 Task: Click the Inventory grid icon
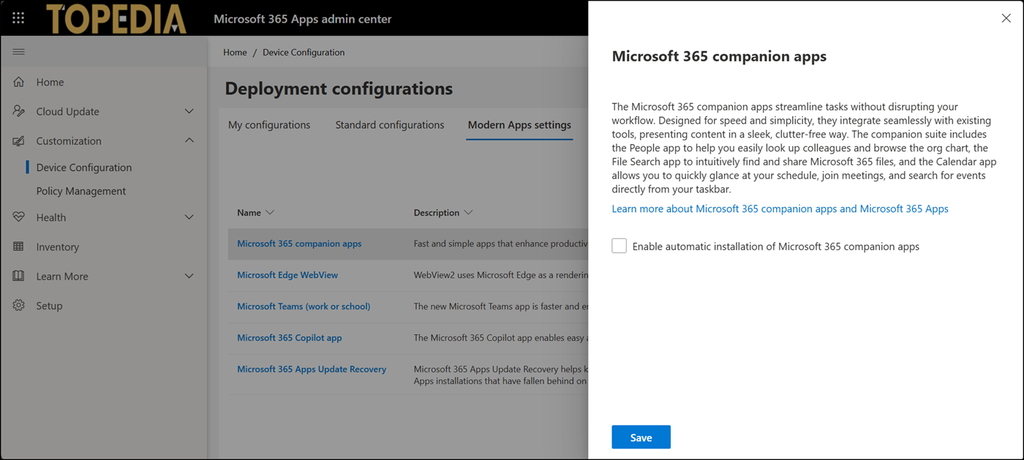click(18, 247)
